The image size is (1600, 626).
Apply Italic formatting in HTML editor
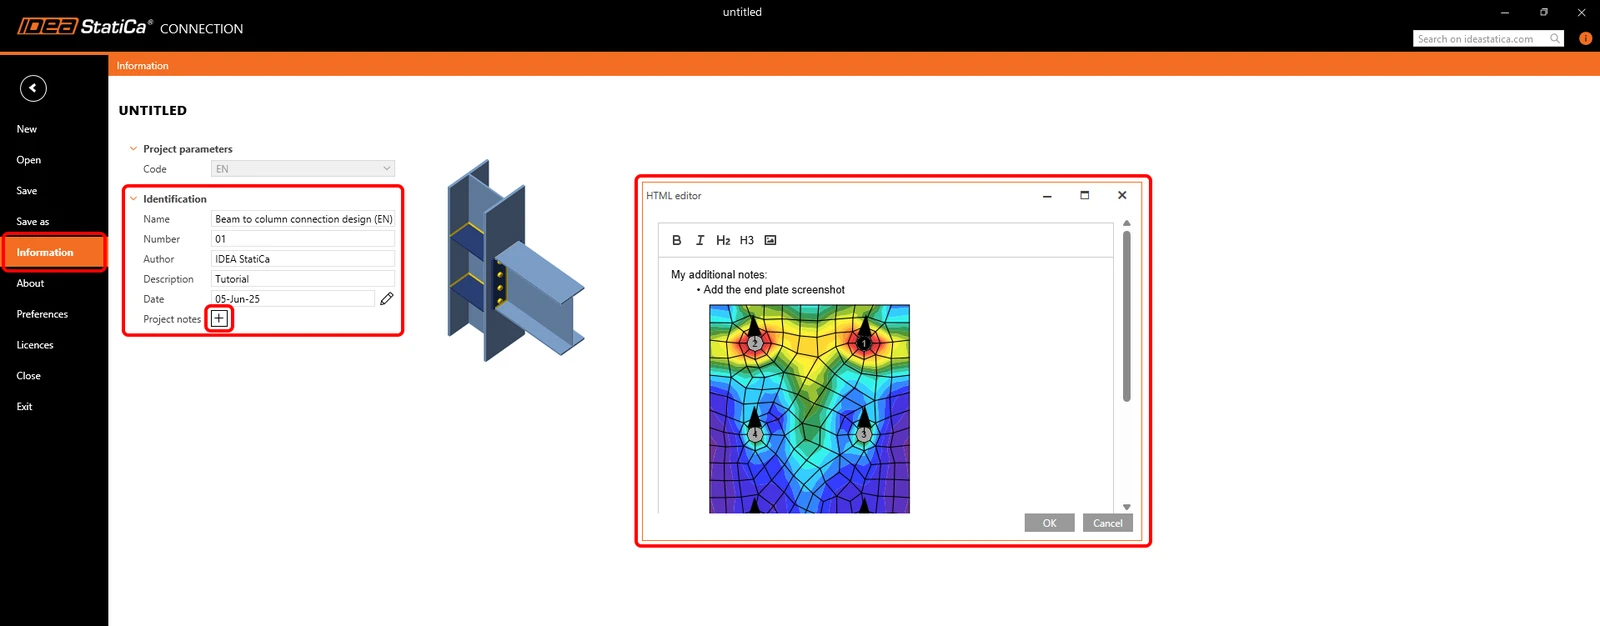click(700, 240)
